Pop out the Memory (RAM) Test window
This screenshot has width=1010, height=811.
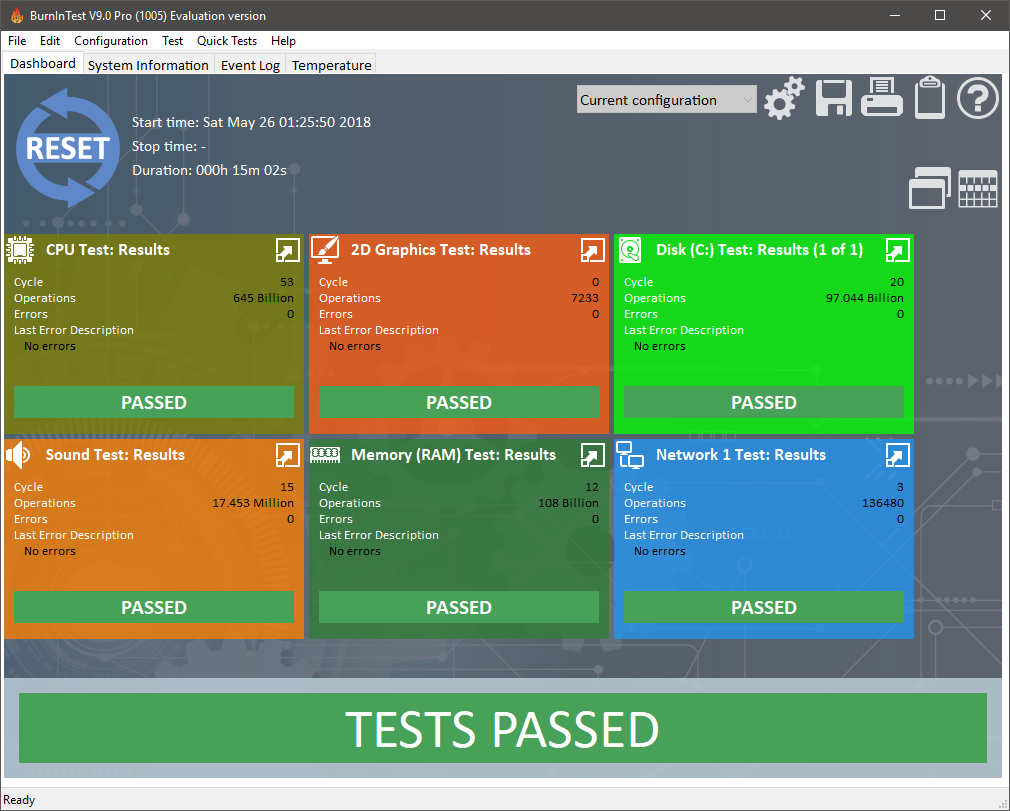pyautogui.click(x=592, y=455)
